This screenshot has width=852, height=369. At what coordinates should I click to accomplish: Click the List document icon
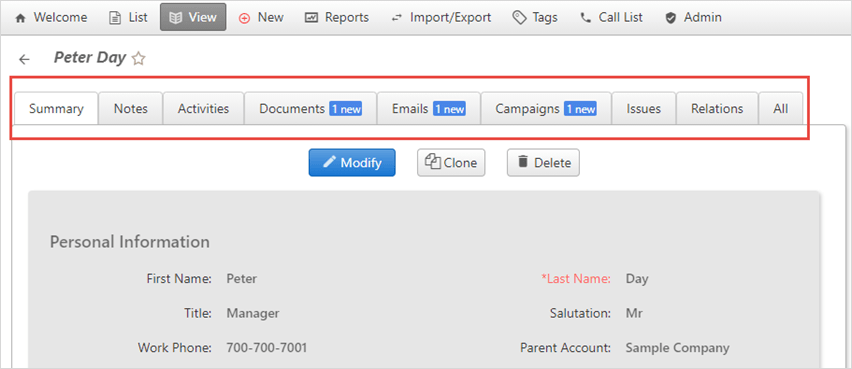click(x=115, y=18)
